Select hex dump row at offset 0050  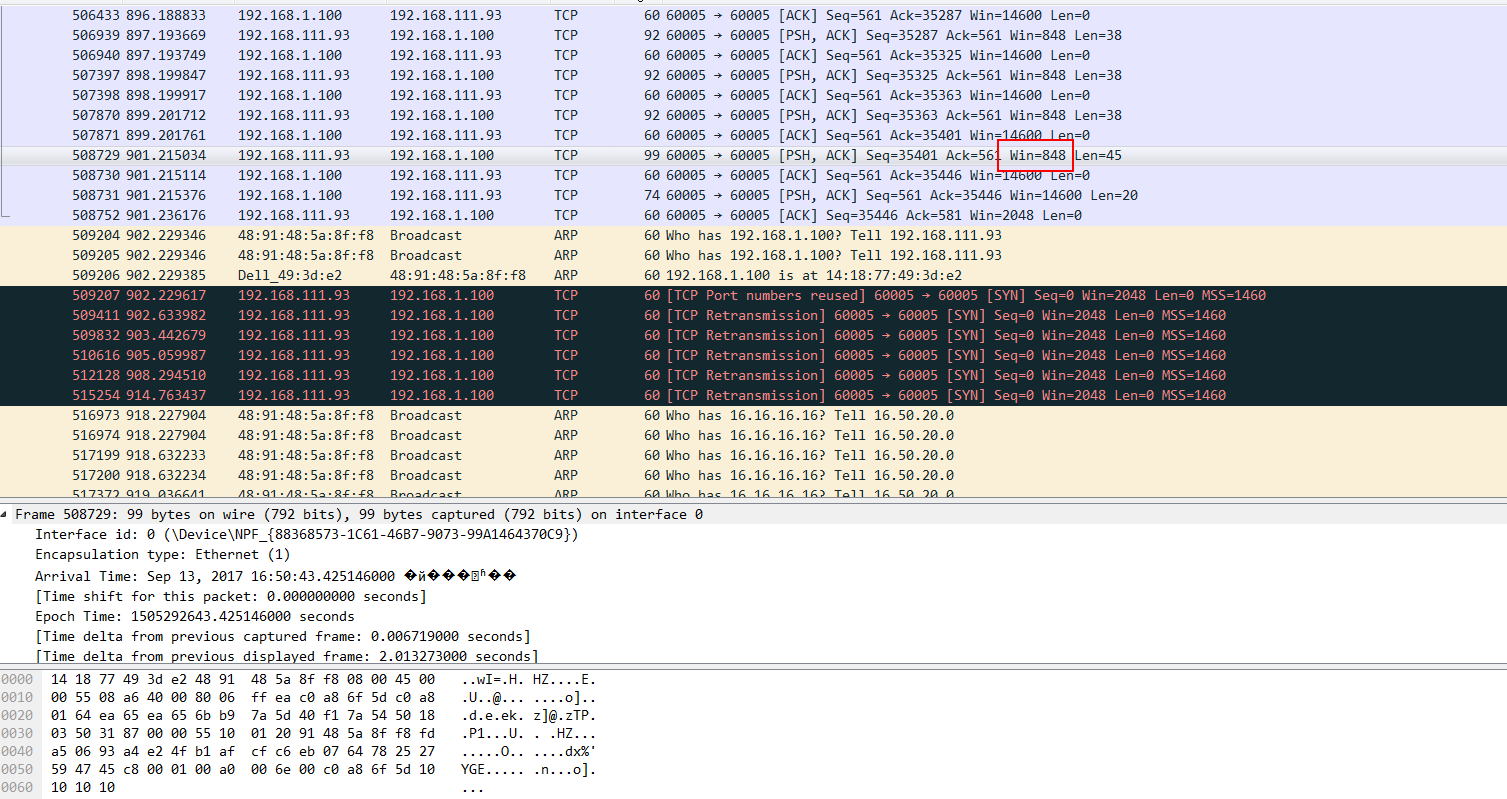pos(300,769)
